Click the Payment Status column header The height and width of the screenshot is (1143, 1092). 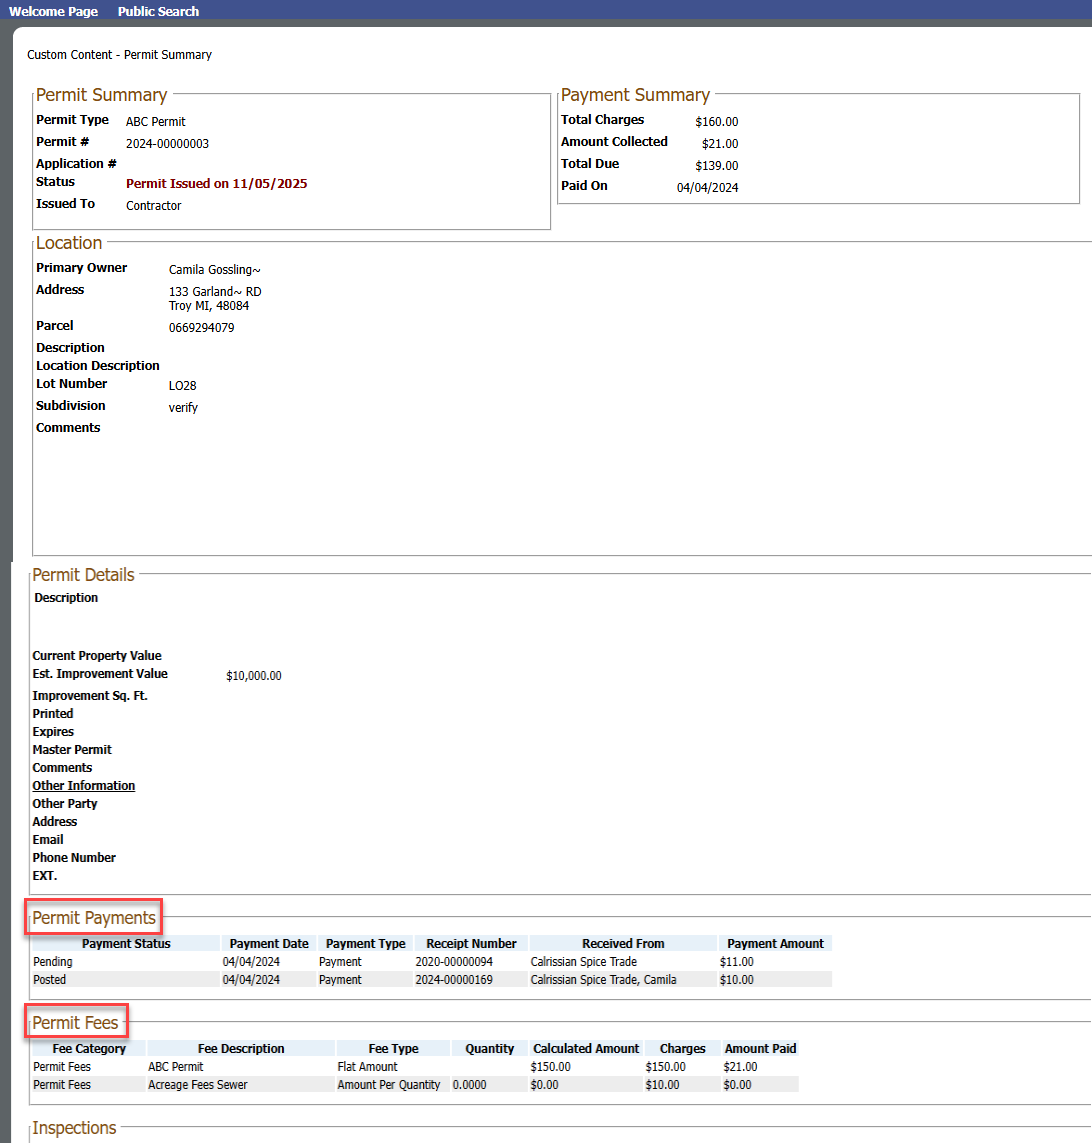coord(126,943)
